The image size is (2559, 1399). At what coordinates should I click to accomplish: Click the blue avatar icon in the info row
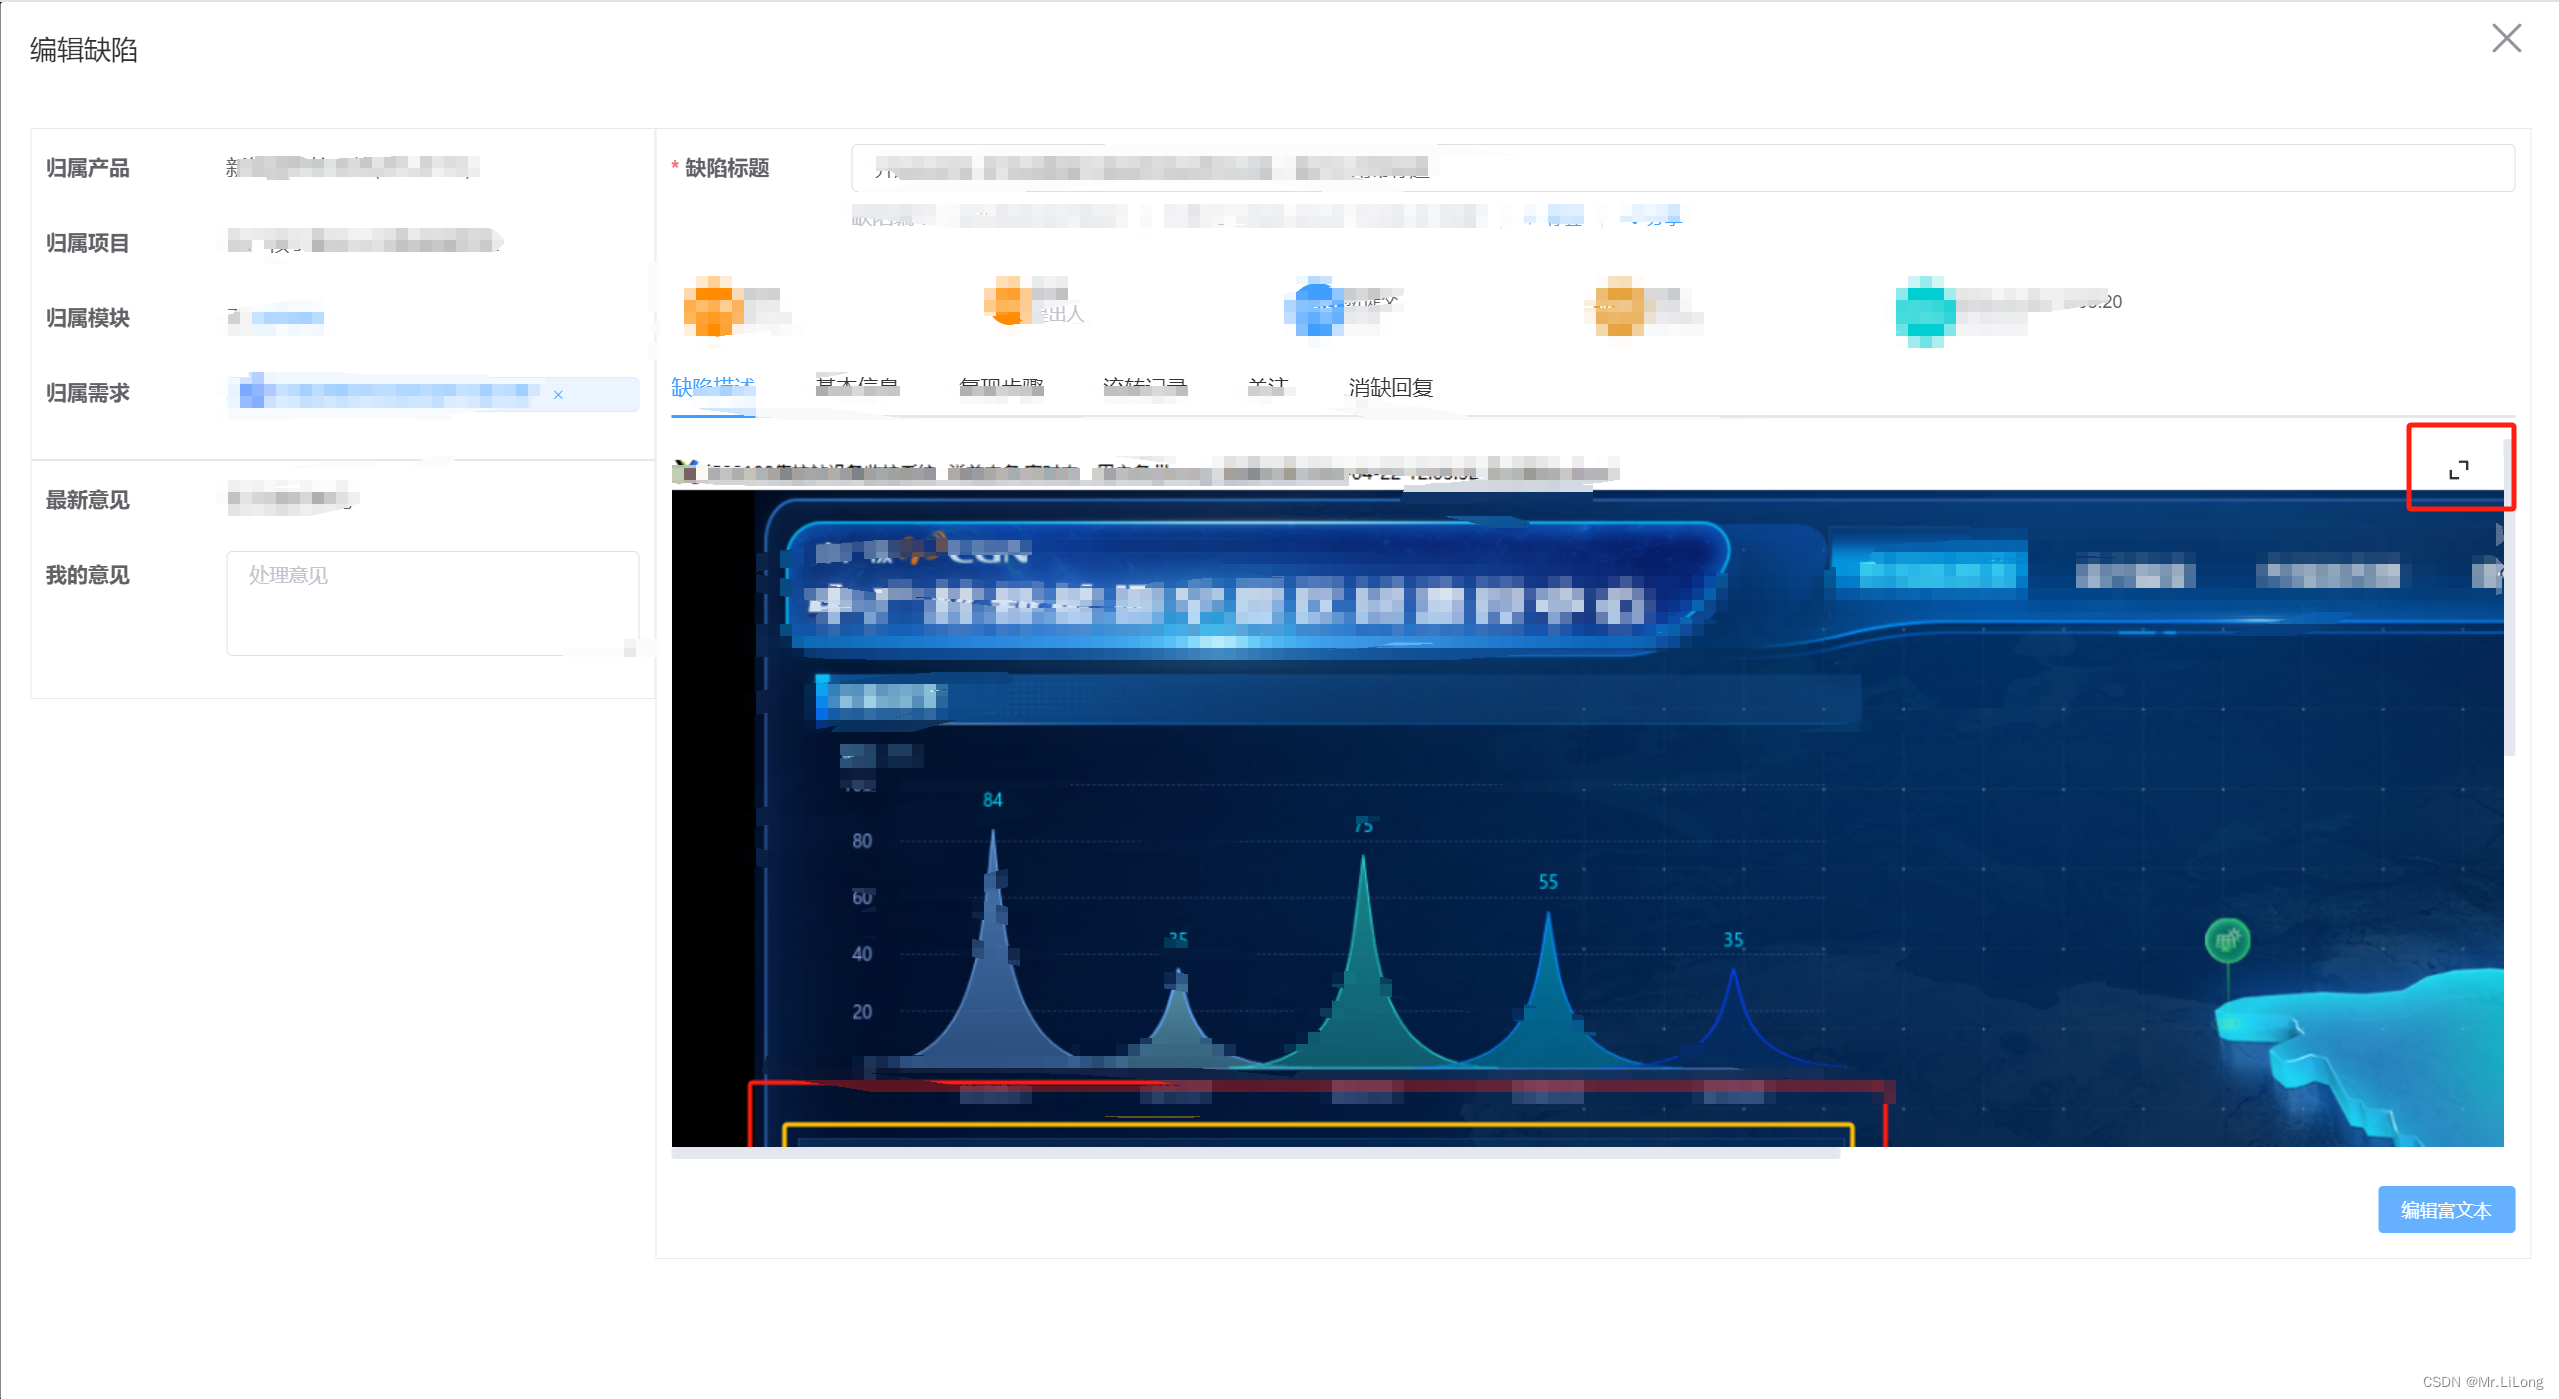pos(1315,307)
